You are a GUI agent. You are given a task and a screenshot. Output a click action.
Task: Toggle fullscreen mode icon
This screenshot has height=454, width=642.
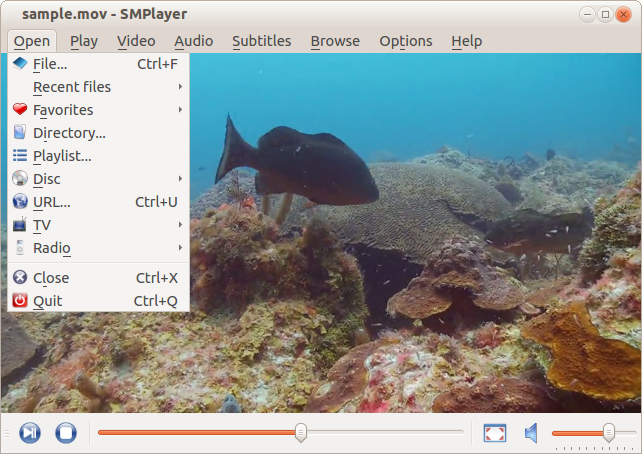point(494,432)
